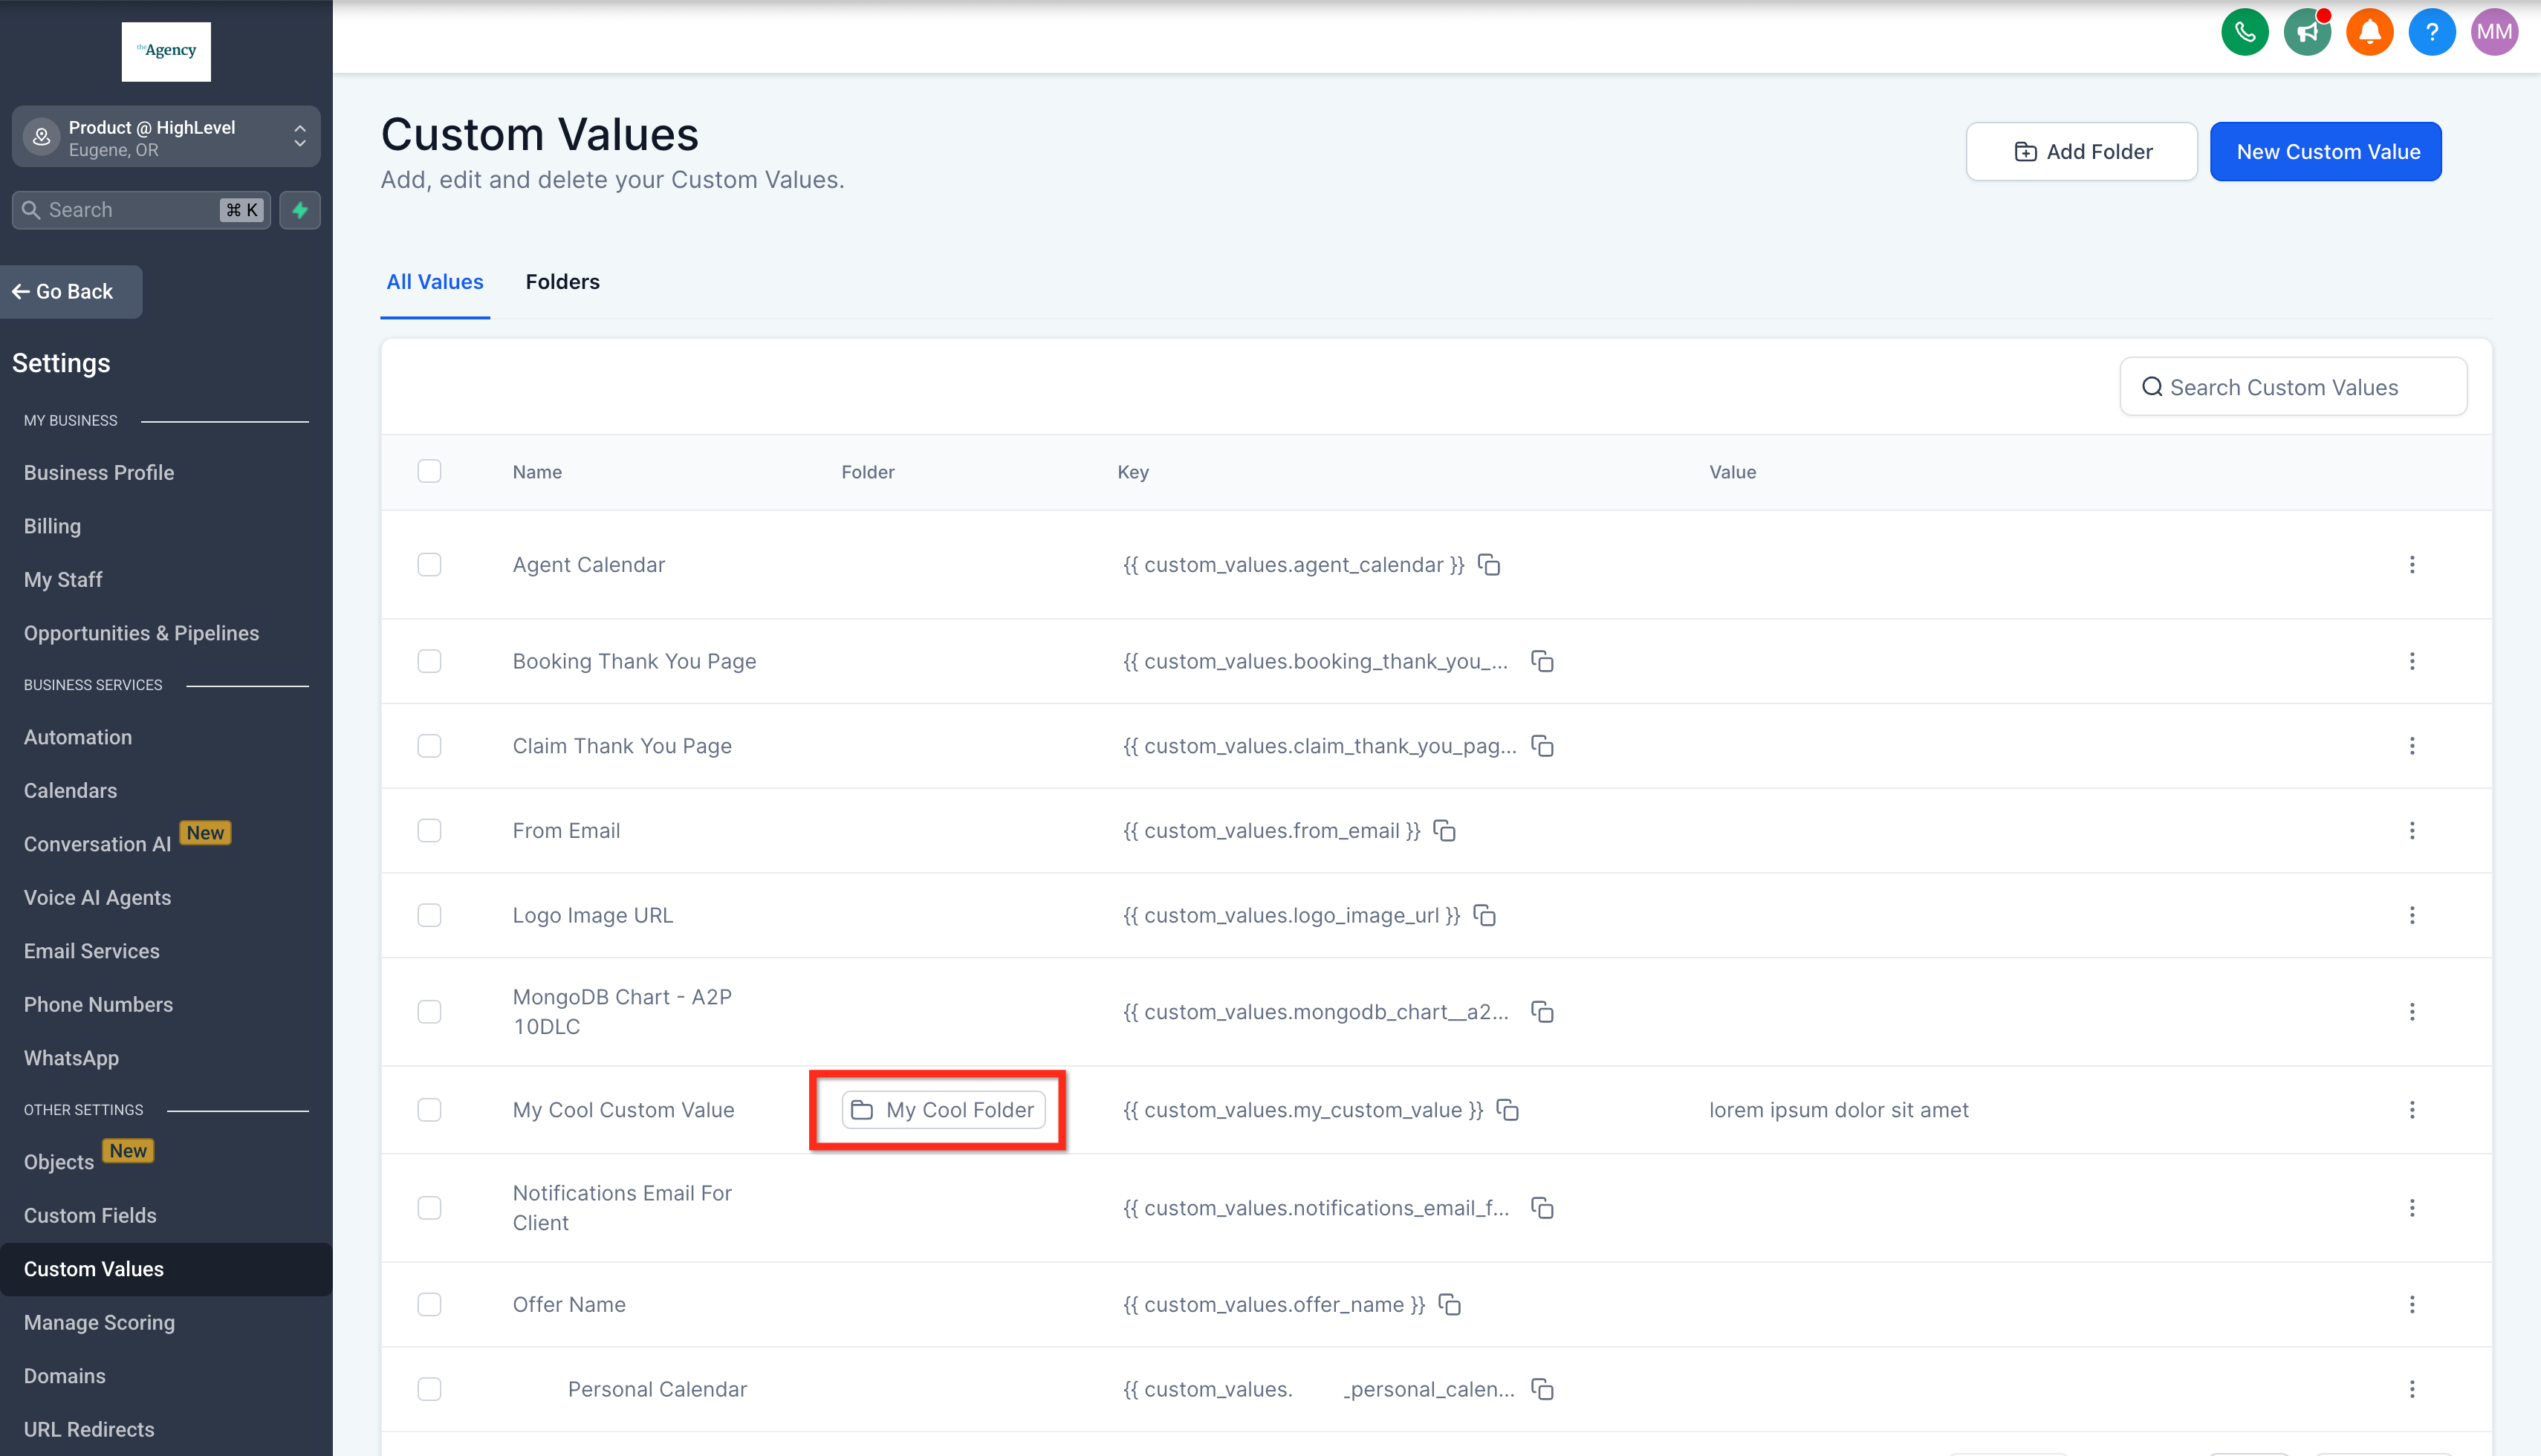Copy the Agent Calendar key
Image resolution: width=2541 pixels, height=1456 pixels.
[x=1489, y=565]
